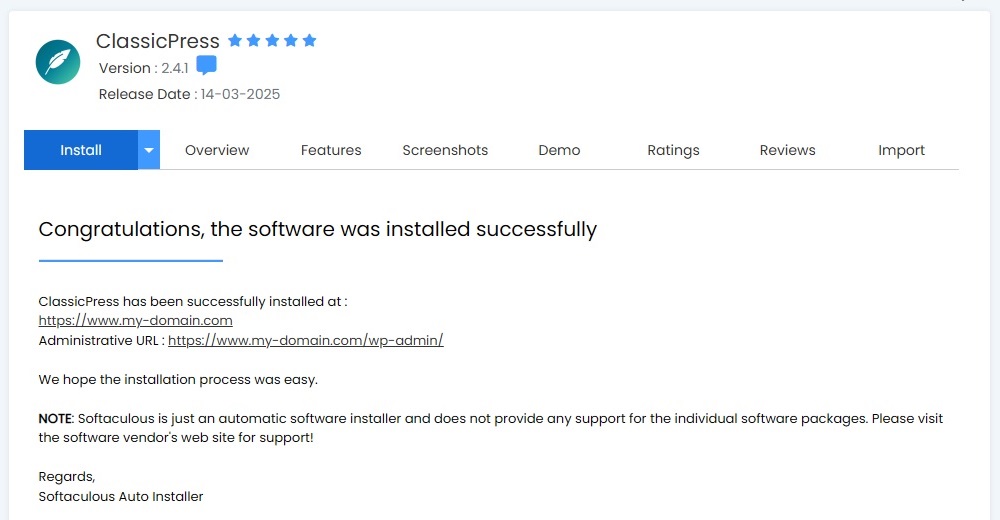The height and width of the screenshot is (520, 1000).
Task: View the Screenshots tab
Action: (445, 150)
